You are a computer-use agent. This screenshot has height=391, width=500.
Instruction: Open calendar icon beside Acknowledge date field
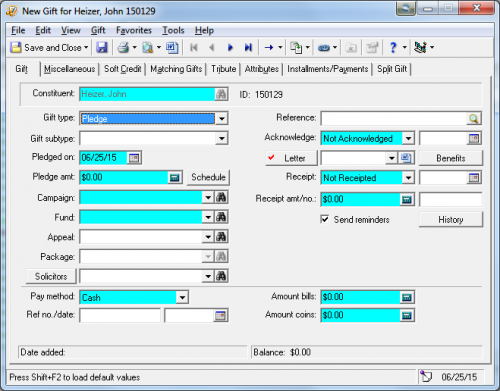474,138
